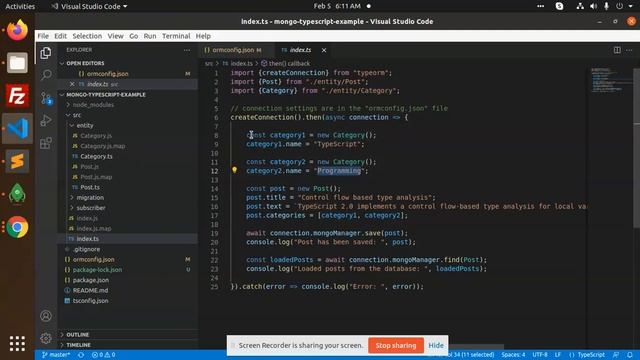Open tsconfig.json in the file tree
Image resolution: width=640 pixels, height=360 pixels.
(x=91, y=301)
